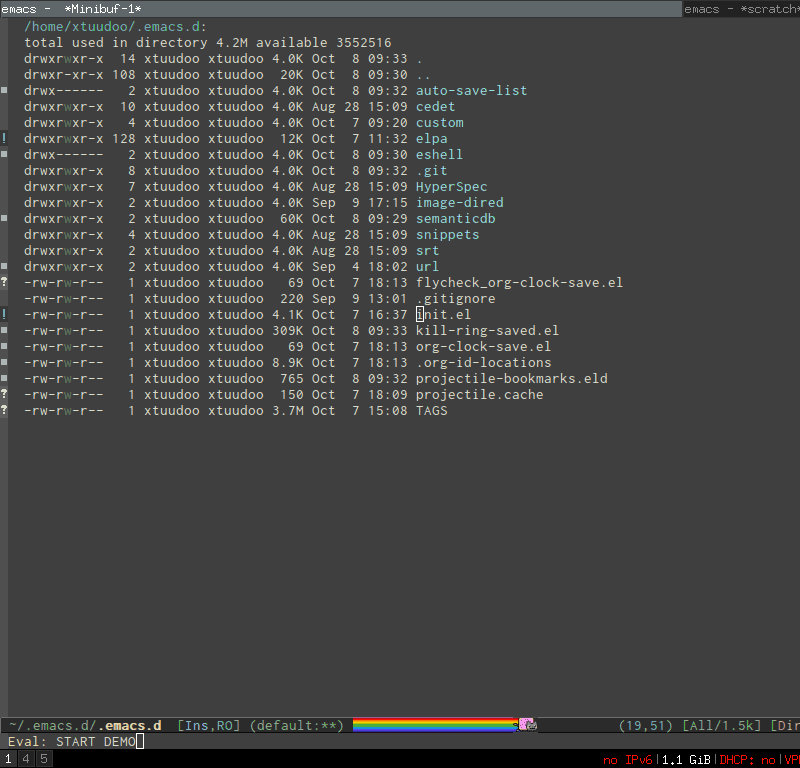Open the snippets directory
This screenshot has height=768, width=800.
click(447, 235)
